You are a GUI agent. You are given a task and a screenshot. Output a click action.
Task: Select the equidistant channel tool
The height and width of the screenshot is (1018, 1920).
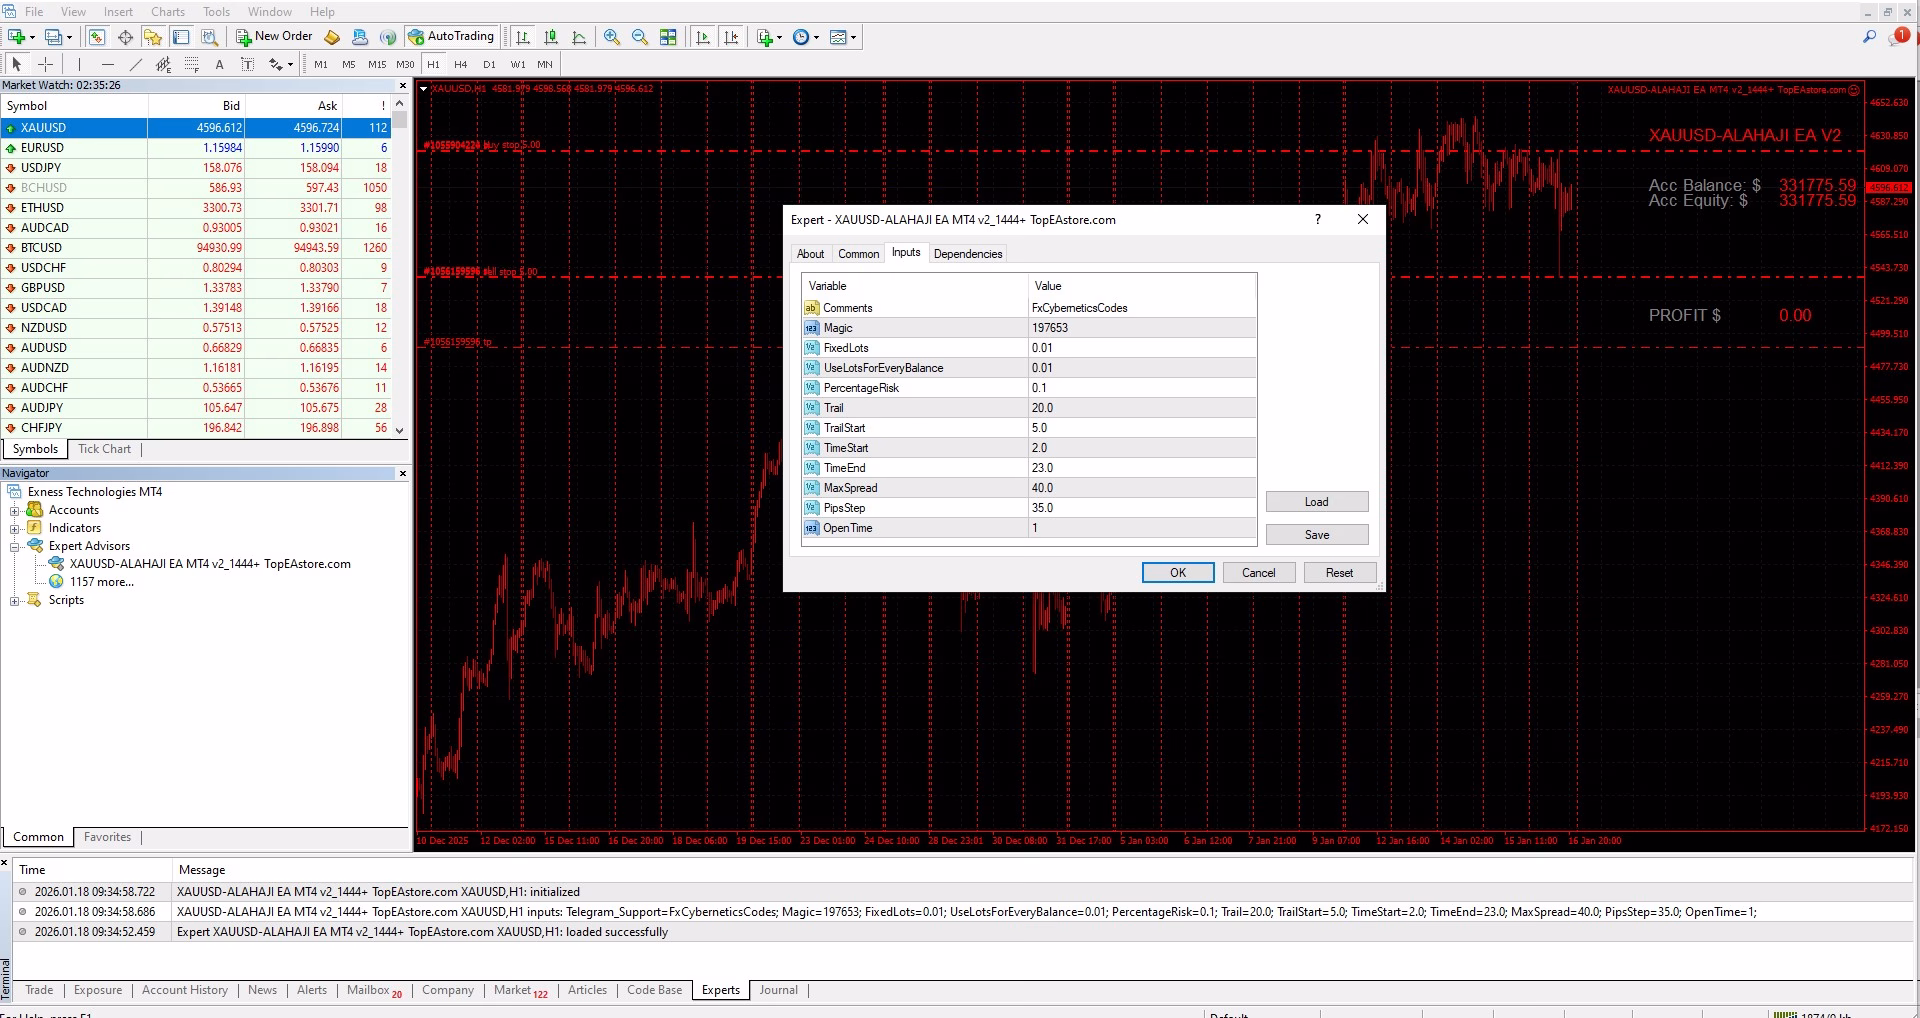[163, 64]
